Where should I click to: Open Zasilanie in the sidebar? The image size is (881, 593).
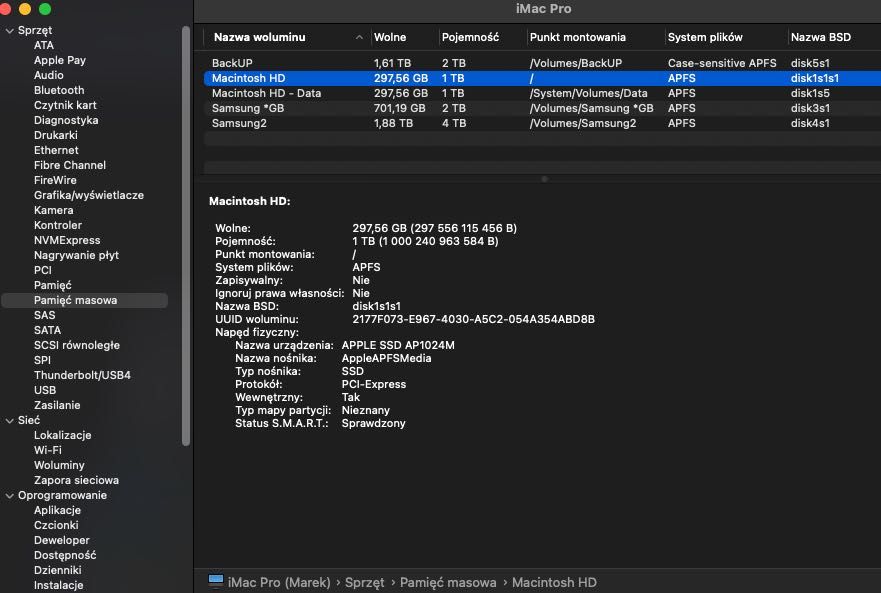pyautogui.click(x=57, y=405)
